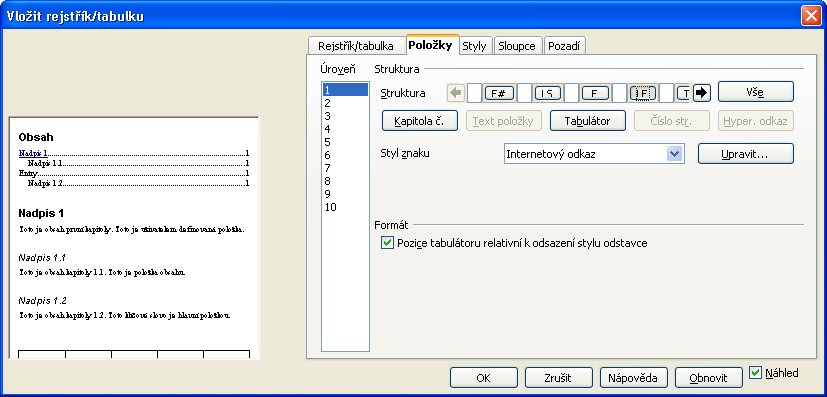Select level 10 in the Úroveň list
Screen dimensions: 827x397
[x=345, y=207]
